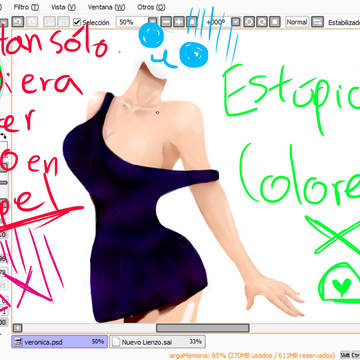Image resolution: width=360 pixels, height=360 pixels.
Task: Click the reset rotation icon
Action: tap(275, 22)
